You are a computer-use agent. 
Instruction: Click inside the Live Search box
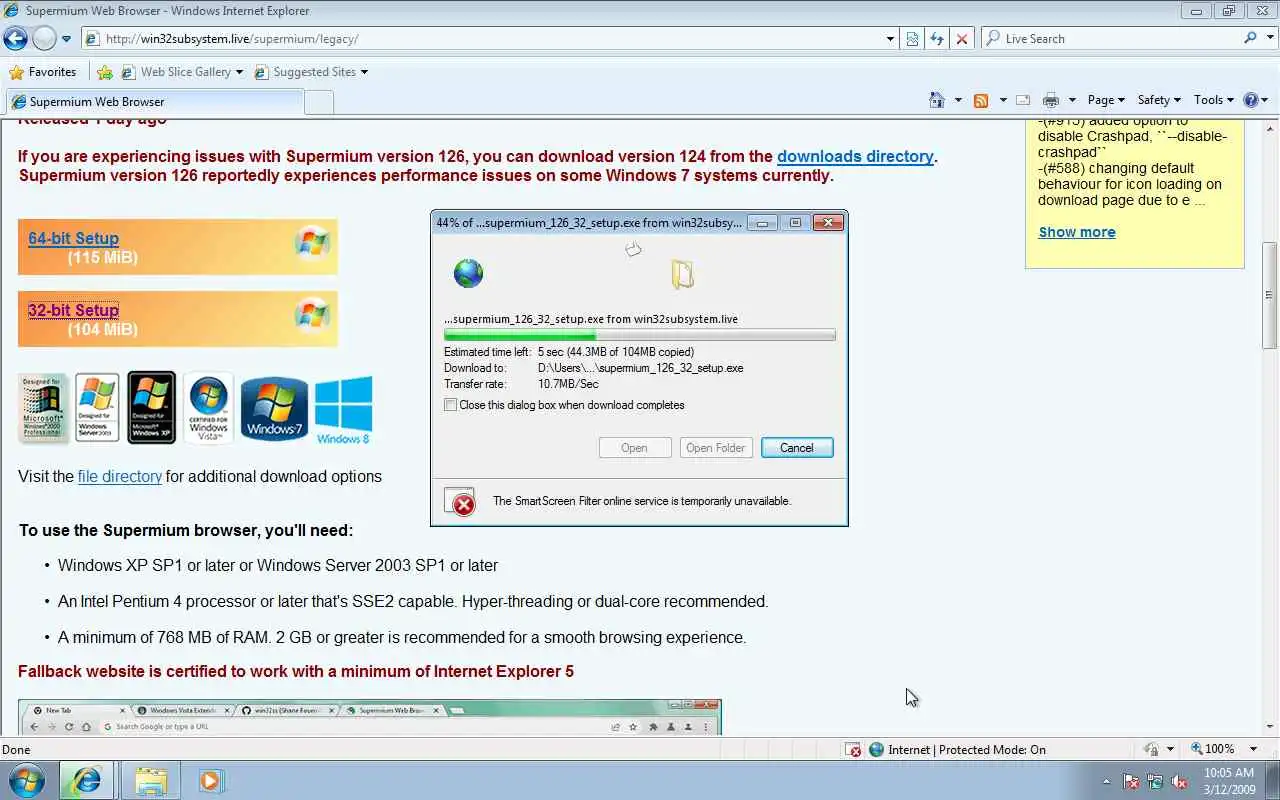(1120, 39)
